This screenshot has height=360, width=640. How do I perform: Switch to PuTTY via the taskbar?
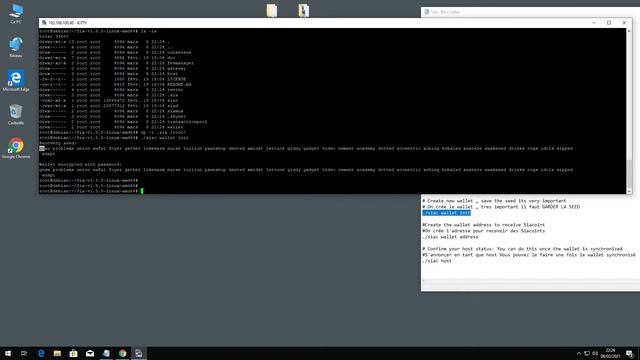(x=139, y=353)
